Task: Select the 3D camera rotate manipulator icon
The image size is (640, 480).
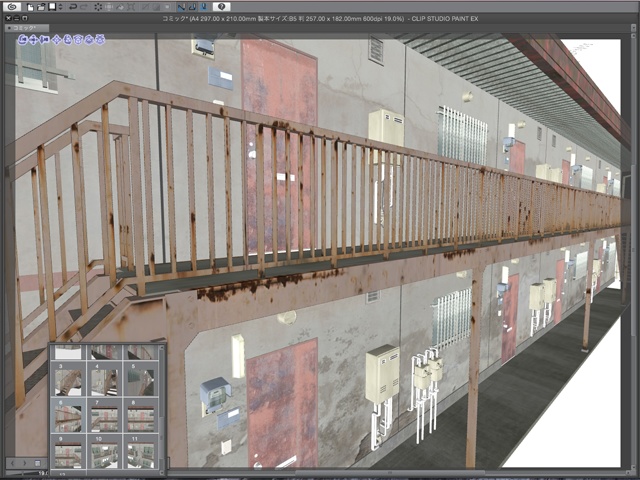Action: click(23, 40)
